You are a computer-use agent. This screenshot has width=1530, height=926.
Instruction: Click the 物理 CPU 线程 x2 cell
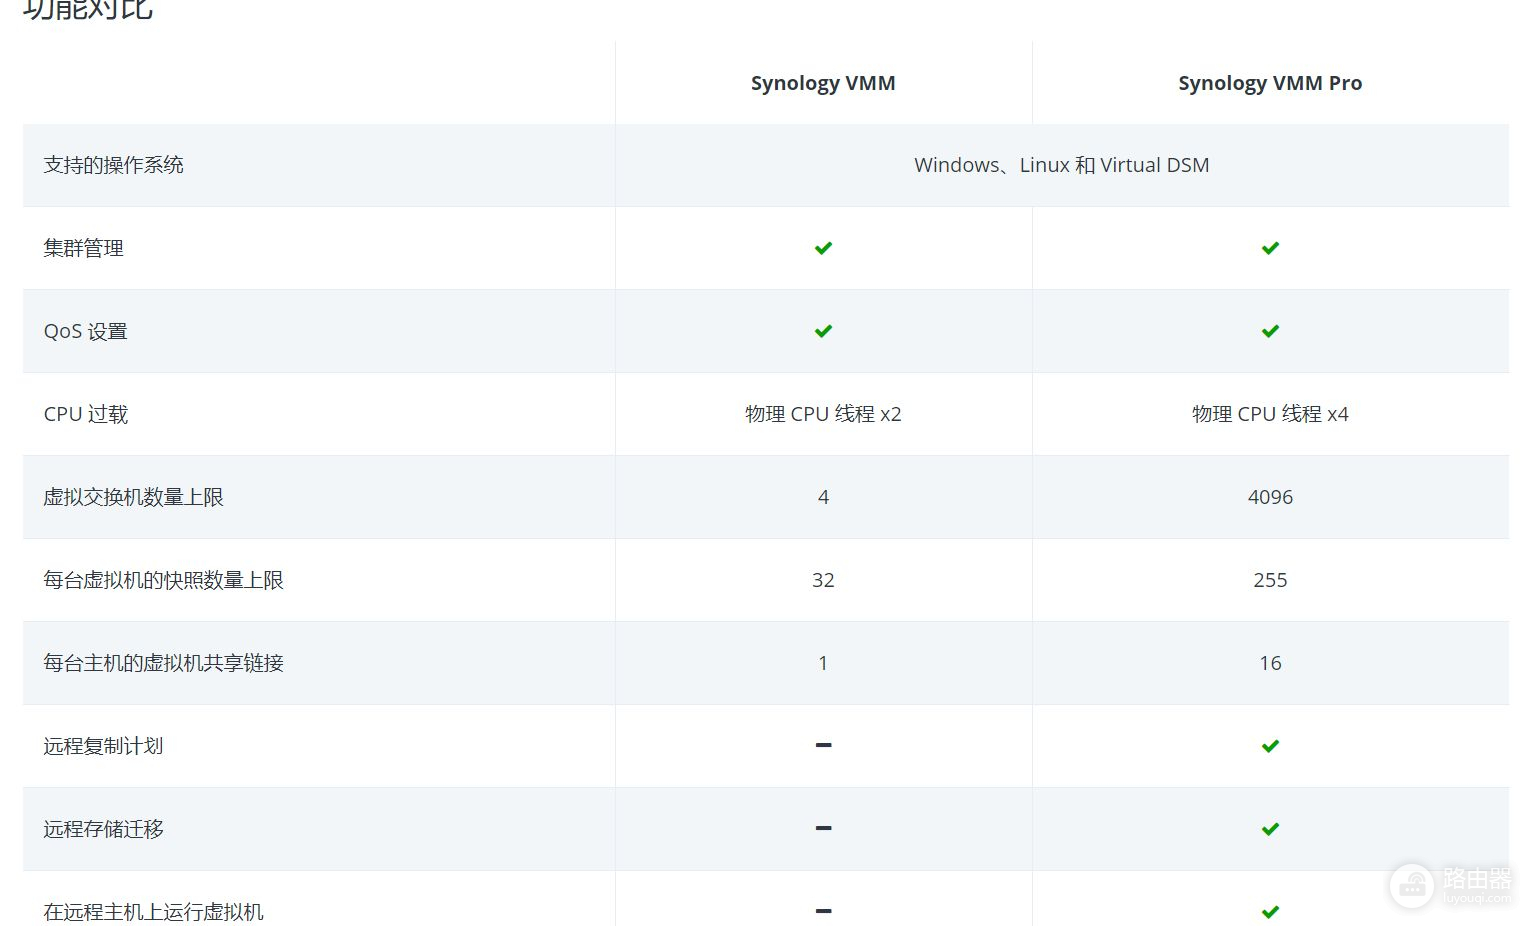(823, 414)
